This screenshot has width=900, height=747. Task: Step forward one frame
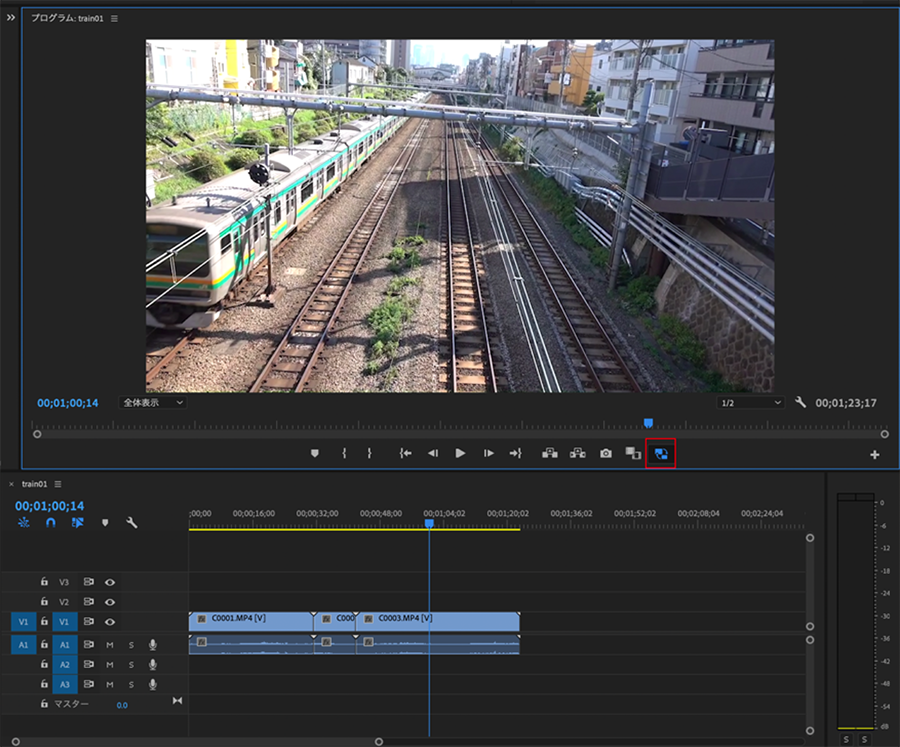[489, 453]
